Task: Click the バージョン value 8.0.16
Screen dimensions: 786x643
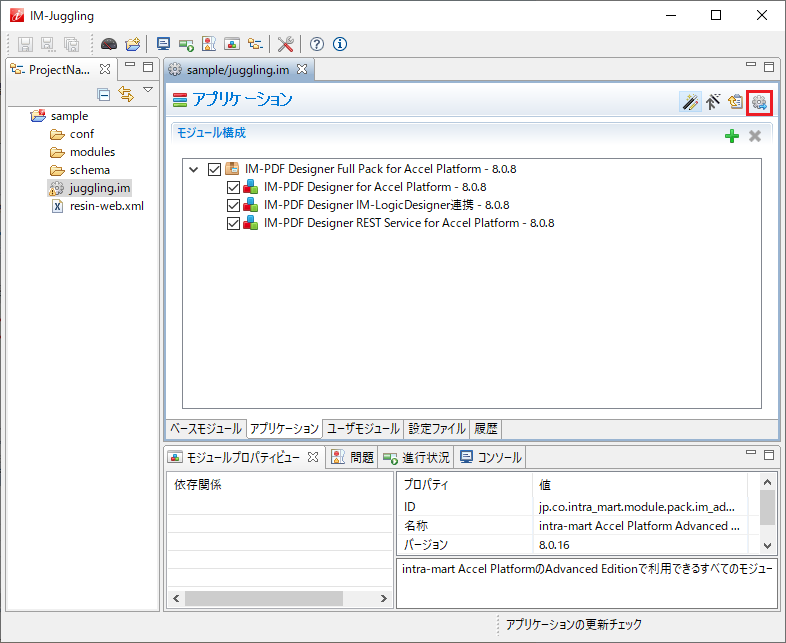Action: coord(554,545)
